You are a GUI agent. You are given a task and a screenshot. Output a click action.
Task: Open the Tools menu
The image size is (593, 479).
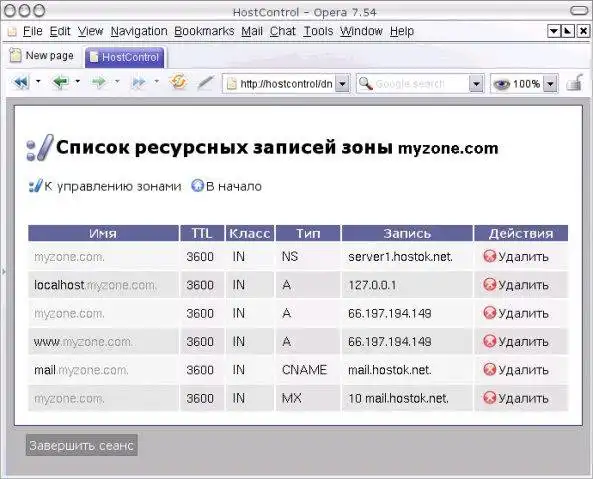tap(318, 31)
